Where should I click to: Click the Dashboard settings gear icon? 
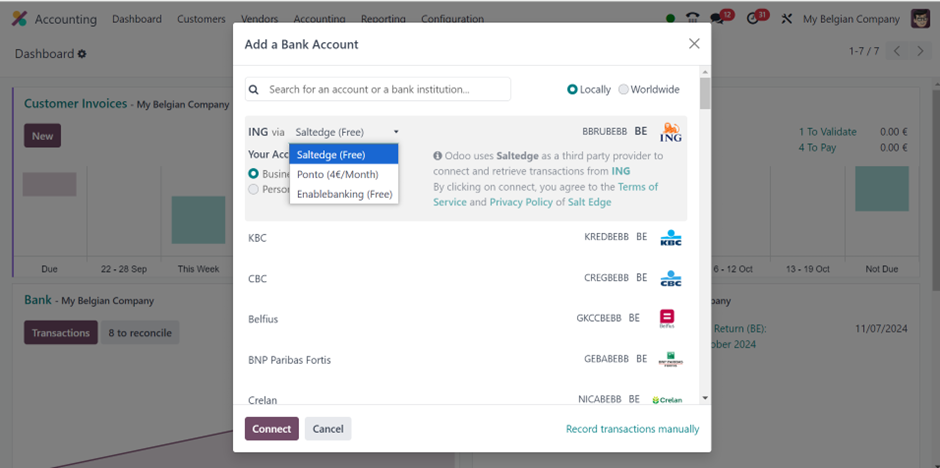[82, 54]
